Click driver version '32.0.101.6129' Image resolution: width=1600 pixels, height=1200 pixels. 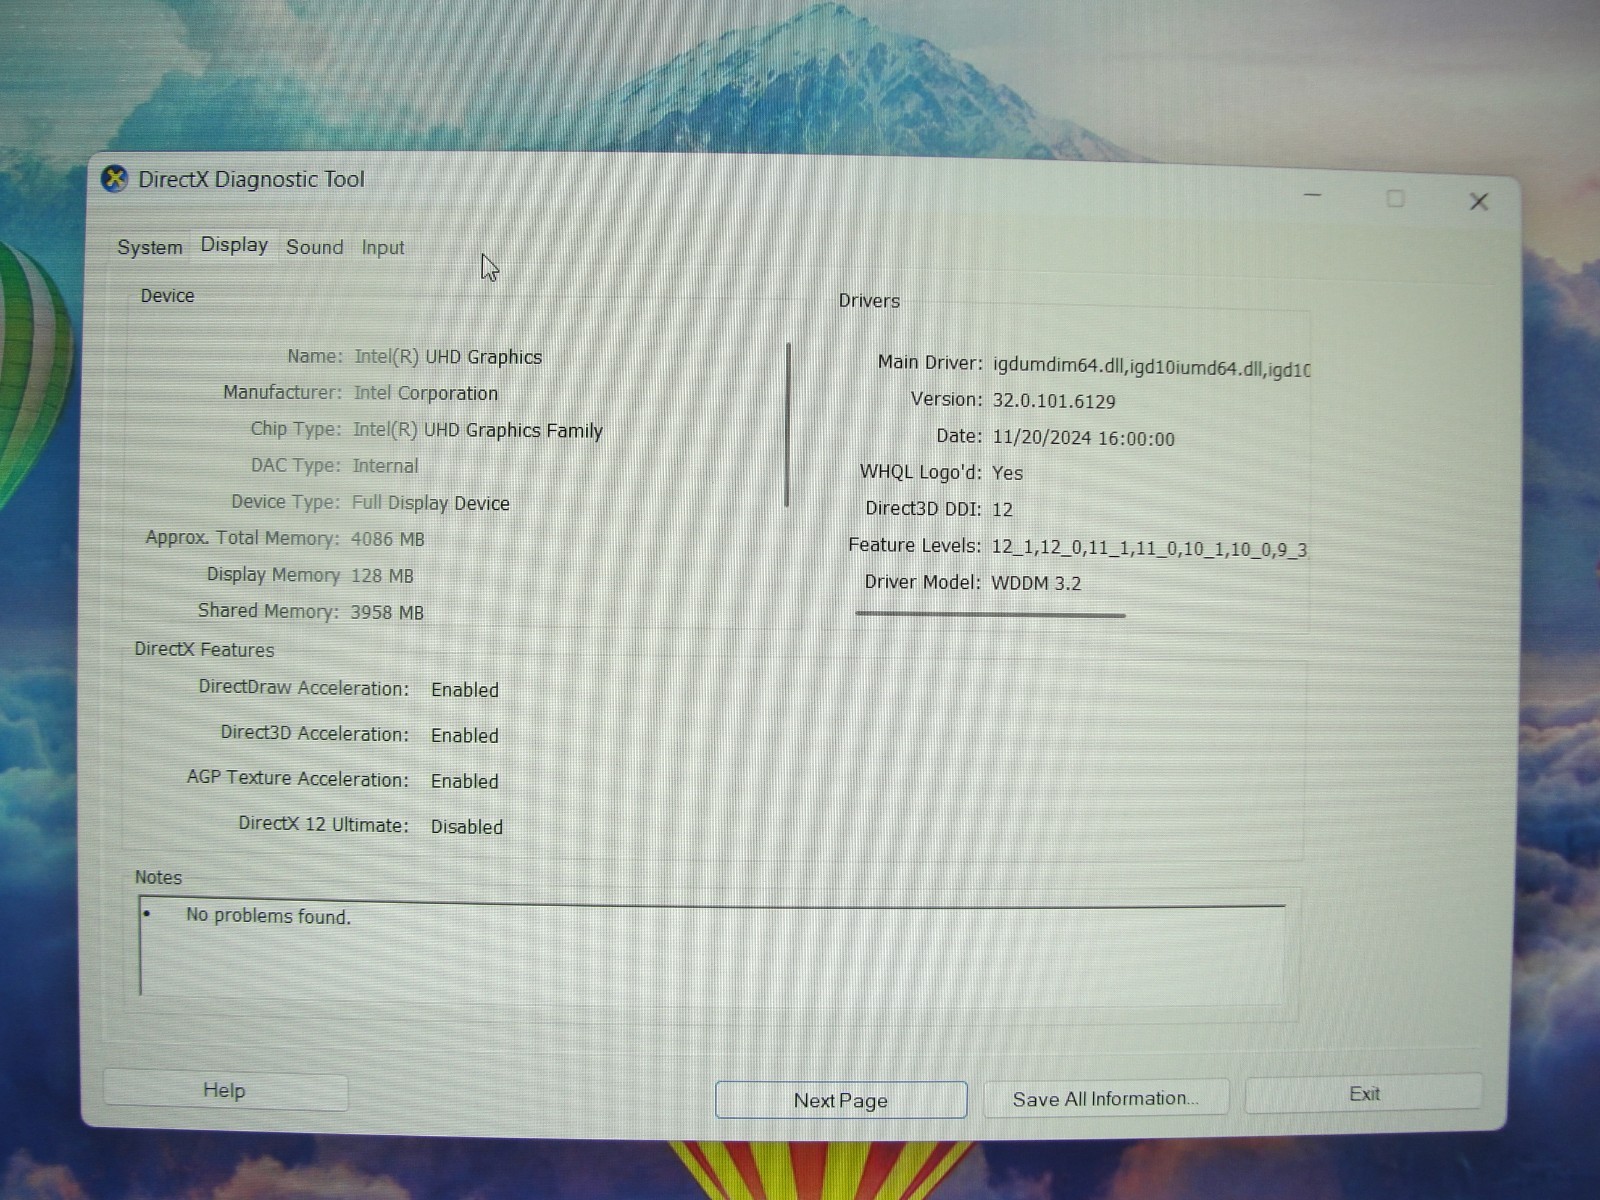coord(1053,401)
